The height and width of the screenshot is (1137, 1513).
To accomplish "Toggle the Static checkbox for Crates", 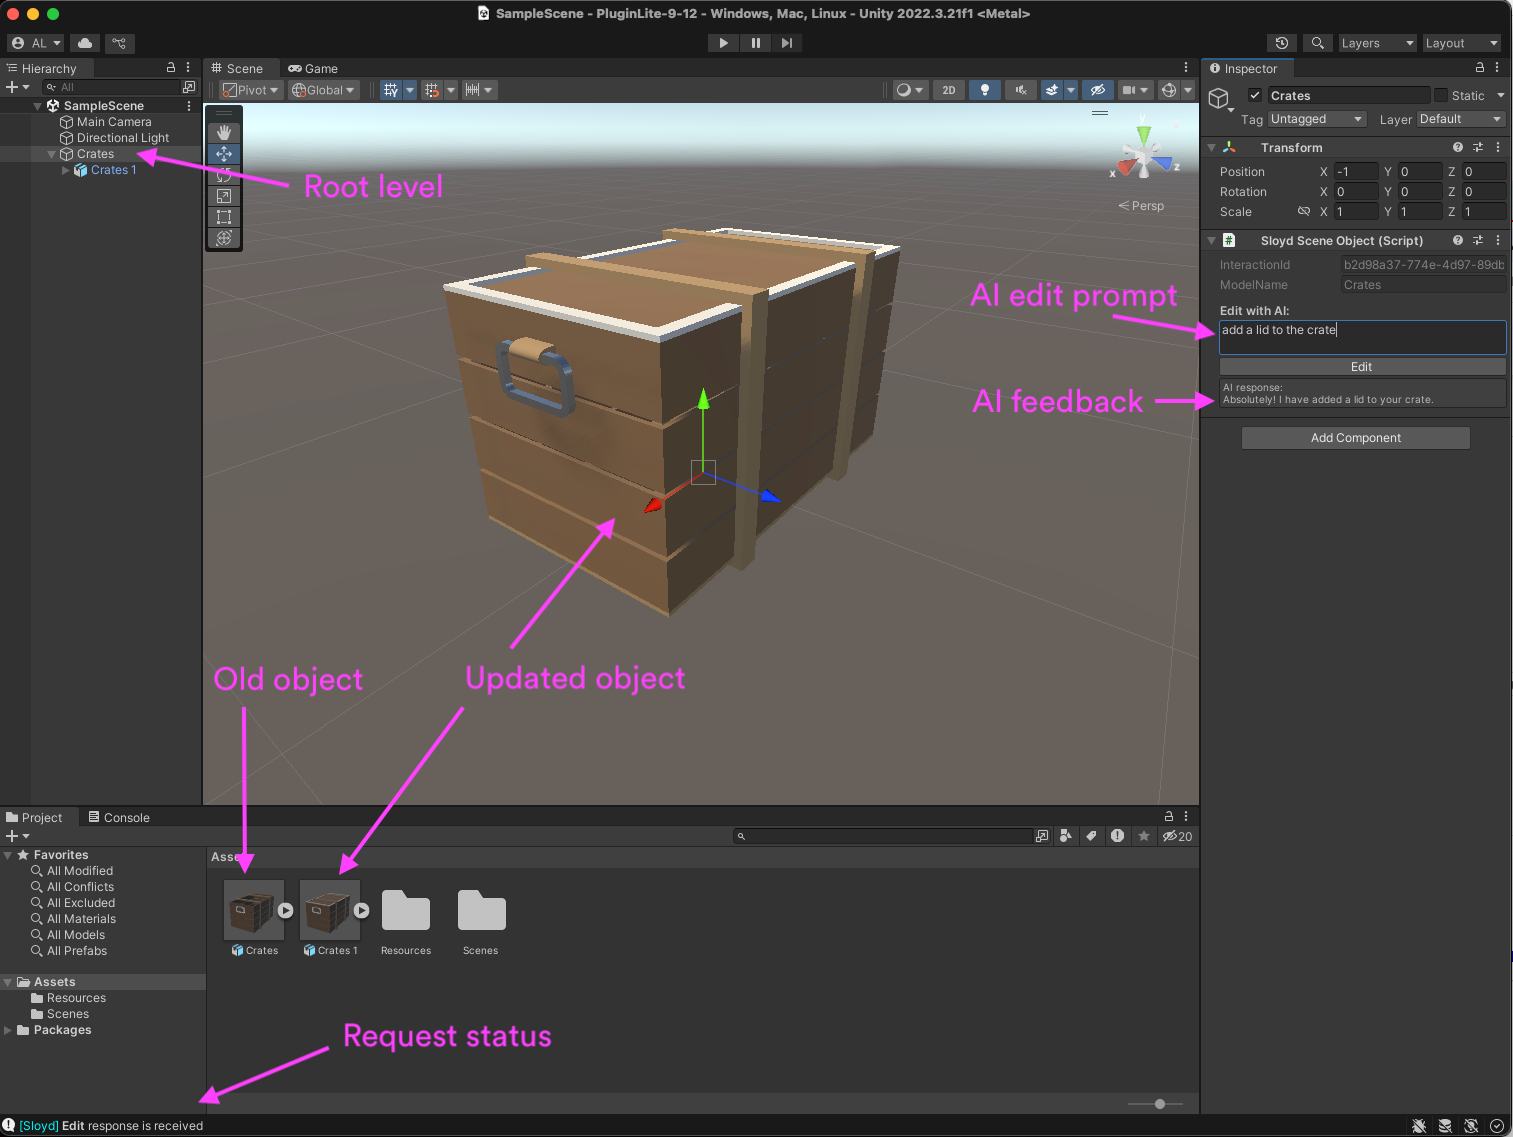I will [x=1441, y=96].
